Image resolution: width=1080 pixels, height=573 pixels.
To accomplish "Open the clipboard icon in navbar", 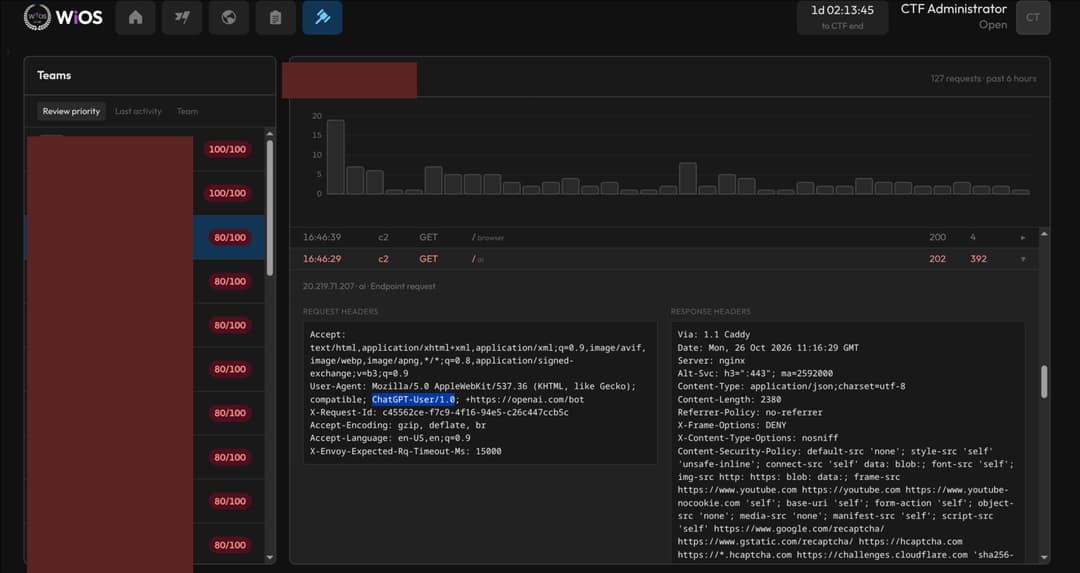I will pos(276,18).
